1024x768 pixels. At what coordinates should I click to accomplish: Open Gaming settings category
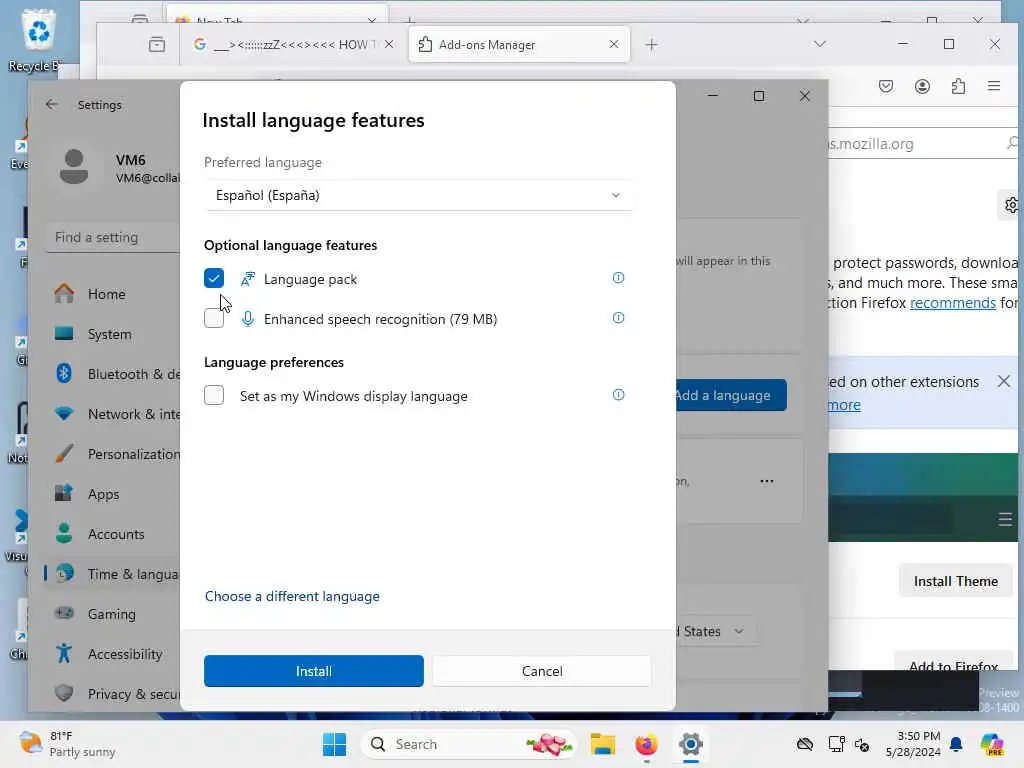111,614
